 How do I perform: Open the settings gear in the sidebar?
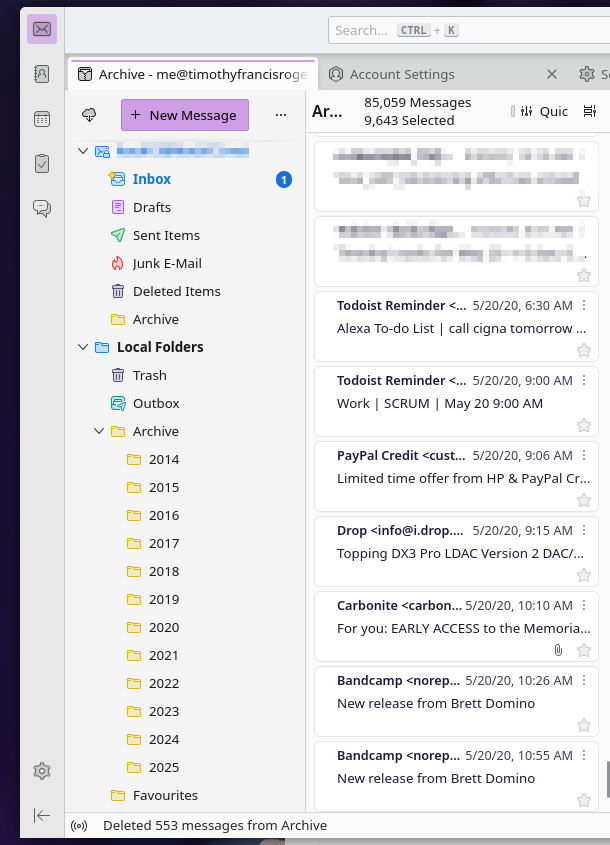(41, 771)
